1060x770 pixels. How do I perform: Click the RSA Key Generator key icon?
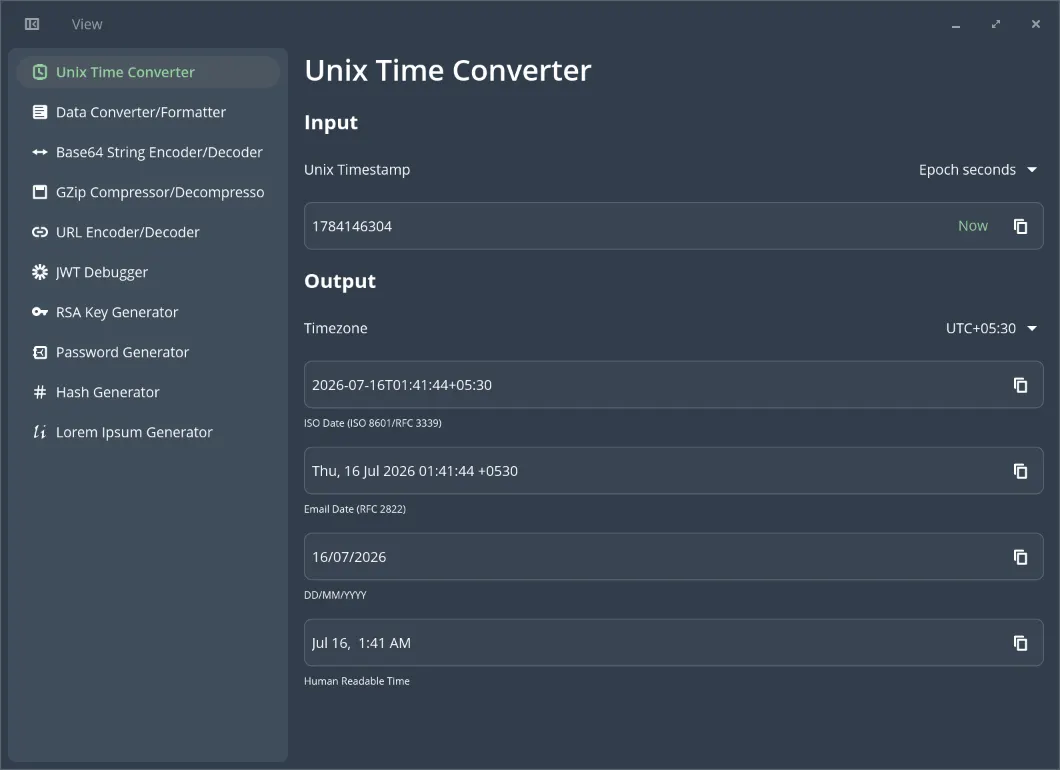coord(40,312)
